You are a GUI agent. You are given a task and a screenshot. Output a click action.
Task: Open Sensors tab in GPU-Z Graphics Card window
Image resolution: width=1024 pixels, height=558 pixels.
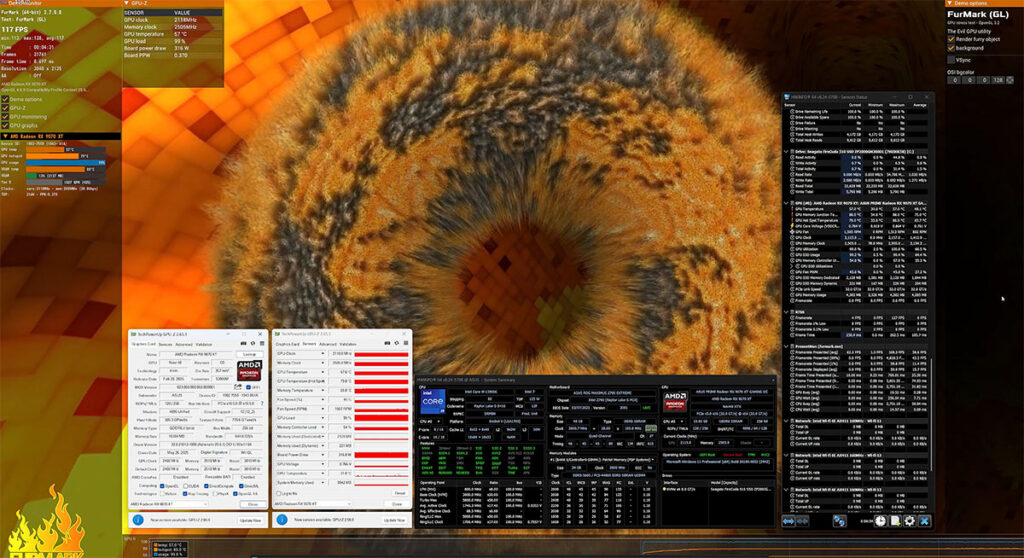(165, 344)
